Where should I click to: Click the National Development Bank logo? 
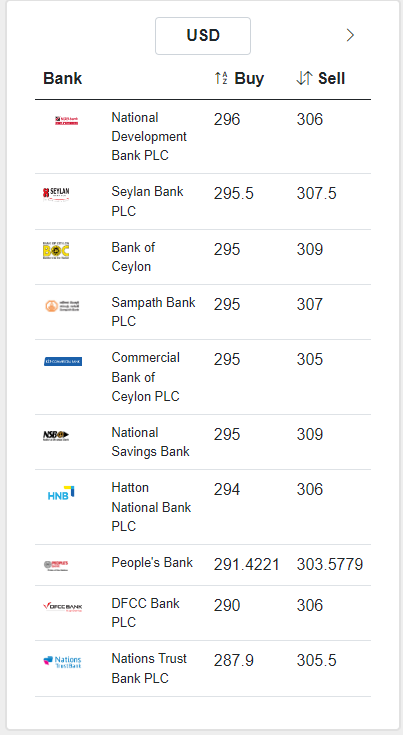[x=67, y=120]
